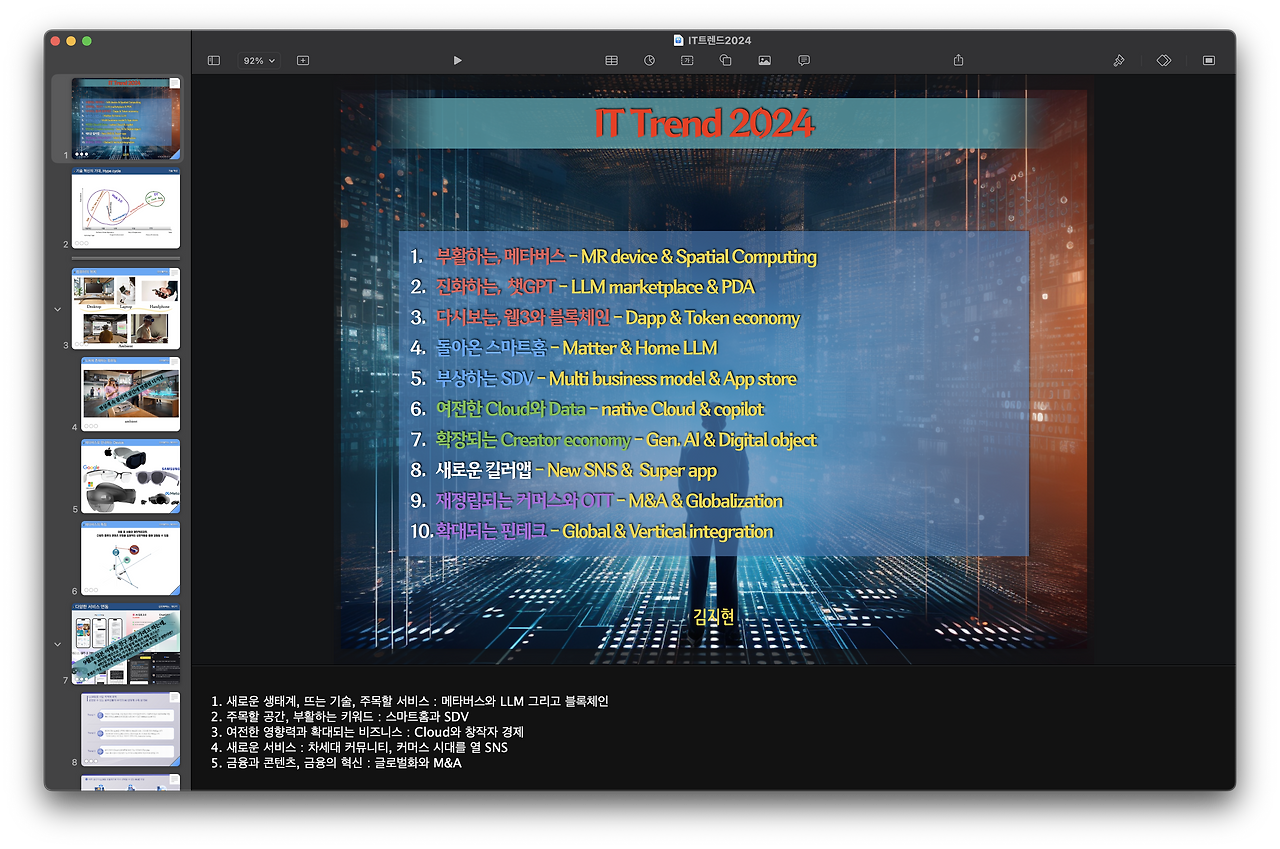Insert a chart from the toolbar

[x=650, y=61]
